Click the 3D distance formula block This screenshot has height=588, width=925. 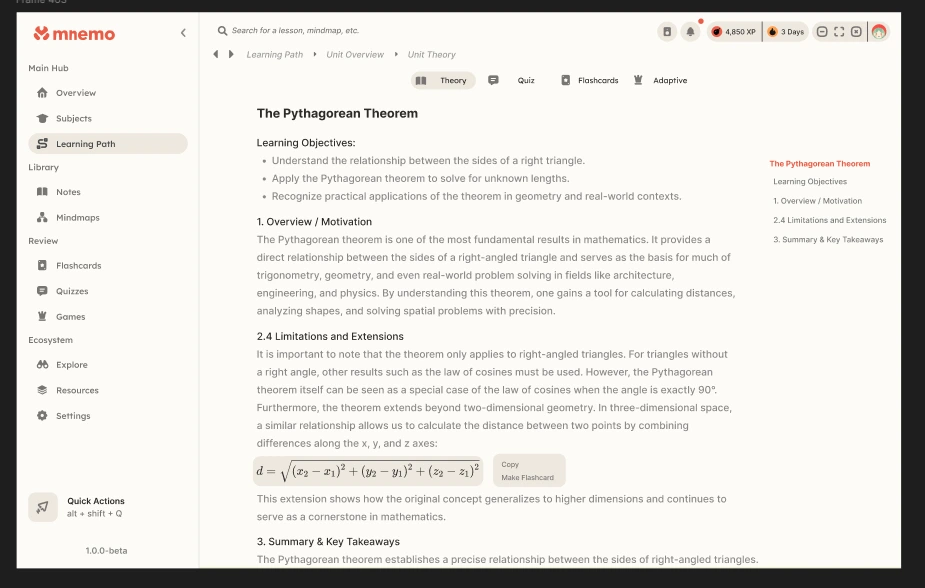pos(368,471)
